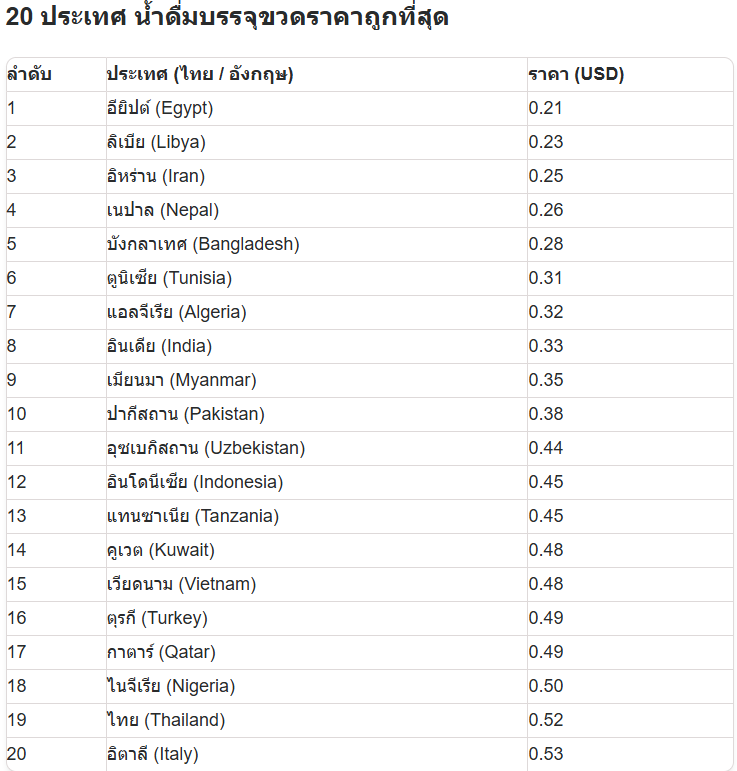737x771 pixels.
Task: Click the ประเทศ (ไทย / อังกฤษ) column header
Action: 317,74
